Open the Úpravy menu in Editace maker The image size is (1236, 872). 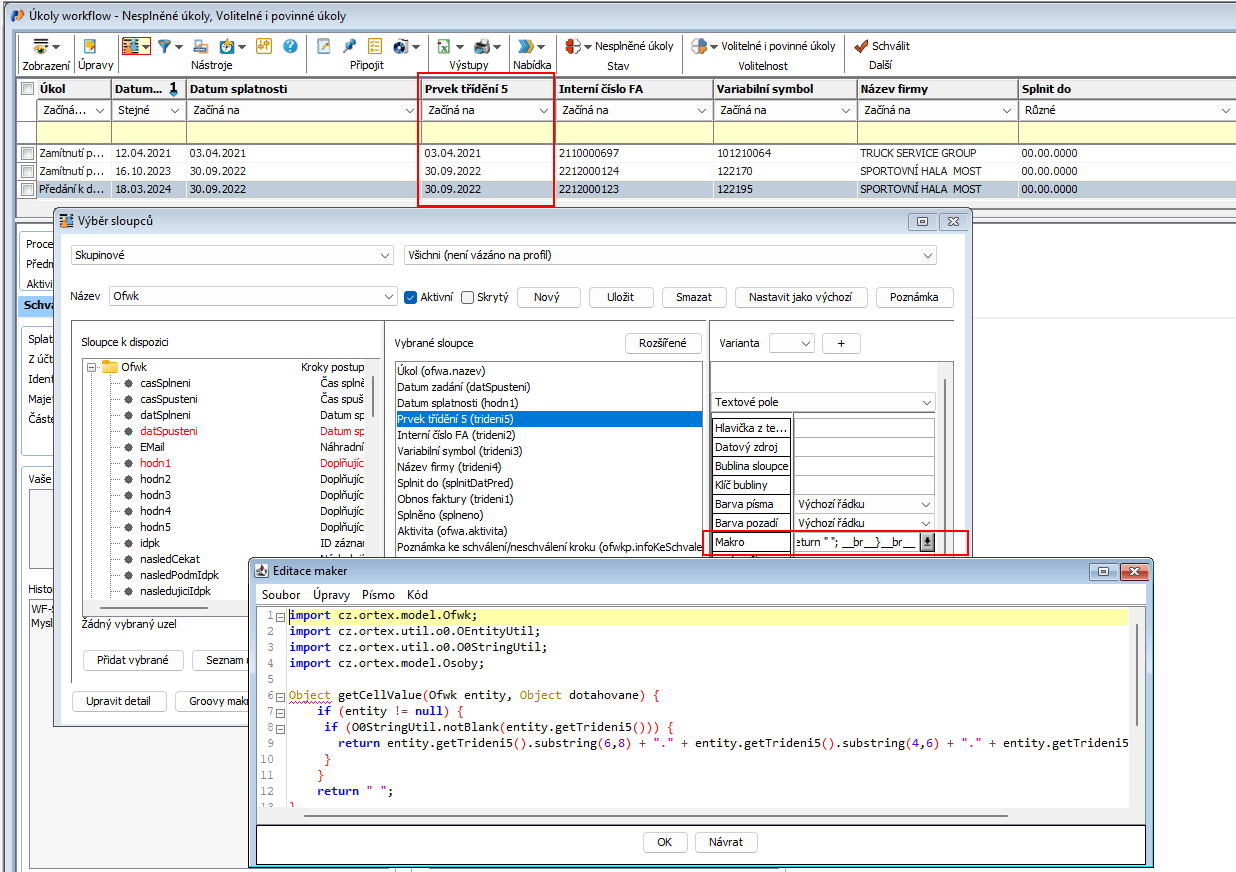[x=331, y=594]
